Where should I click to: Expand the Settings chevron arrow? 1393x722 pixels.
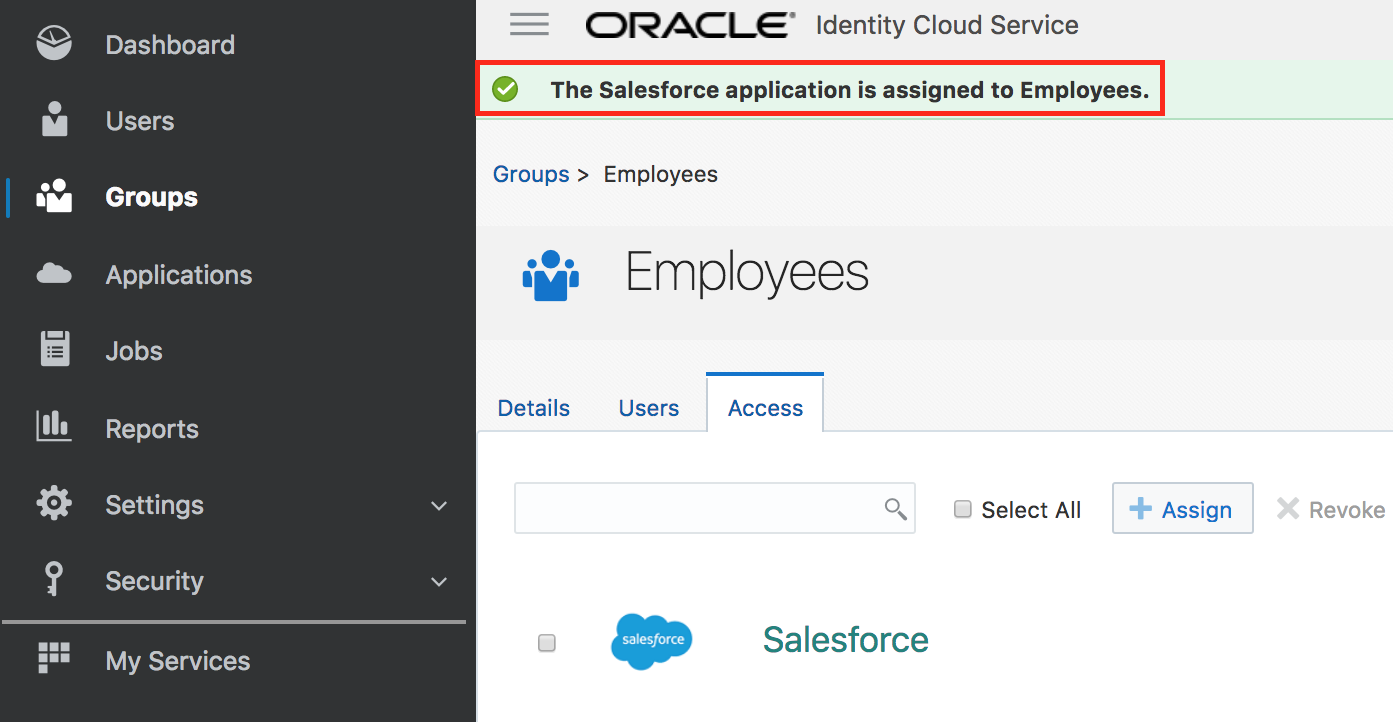(438, 506)
